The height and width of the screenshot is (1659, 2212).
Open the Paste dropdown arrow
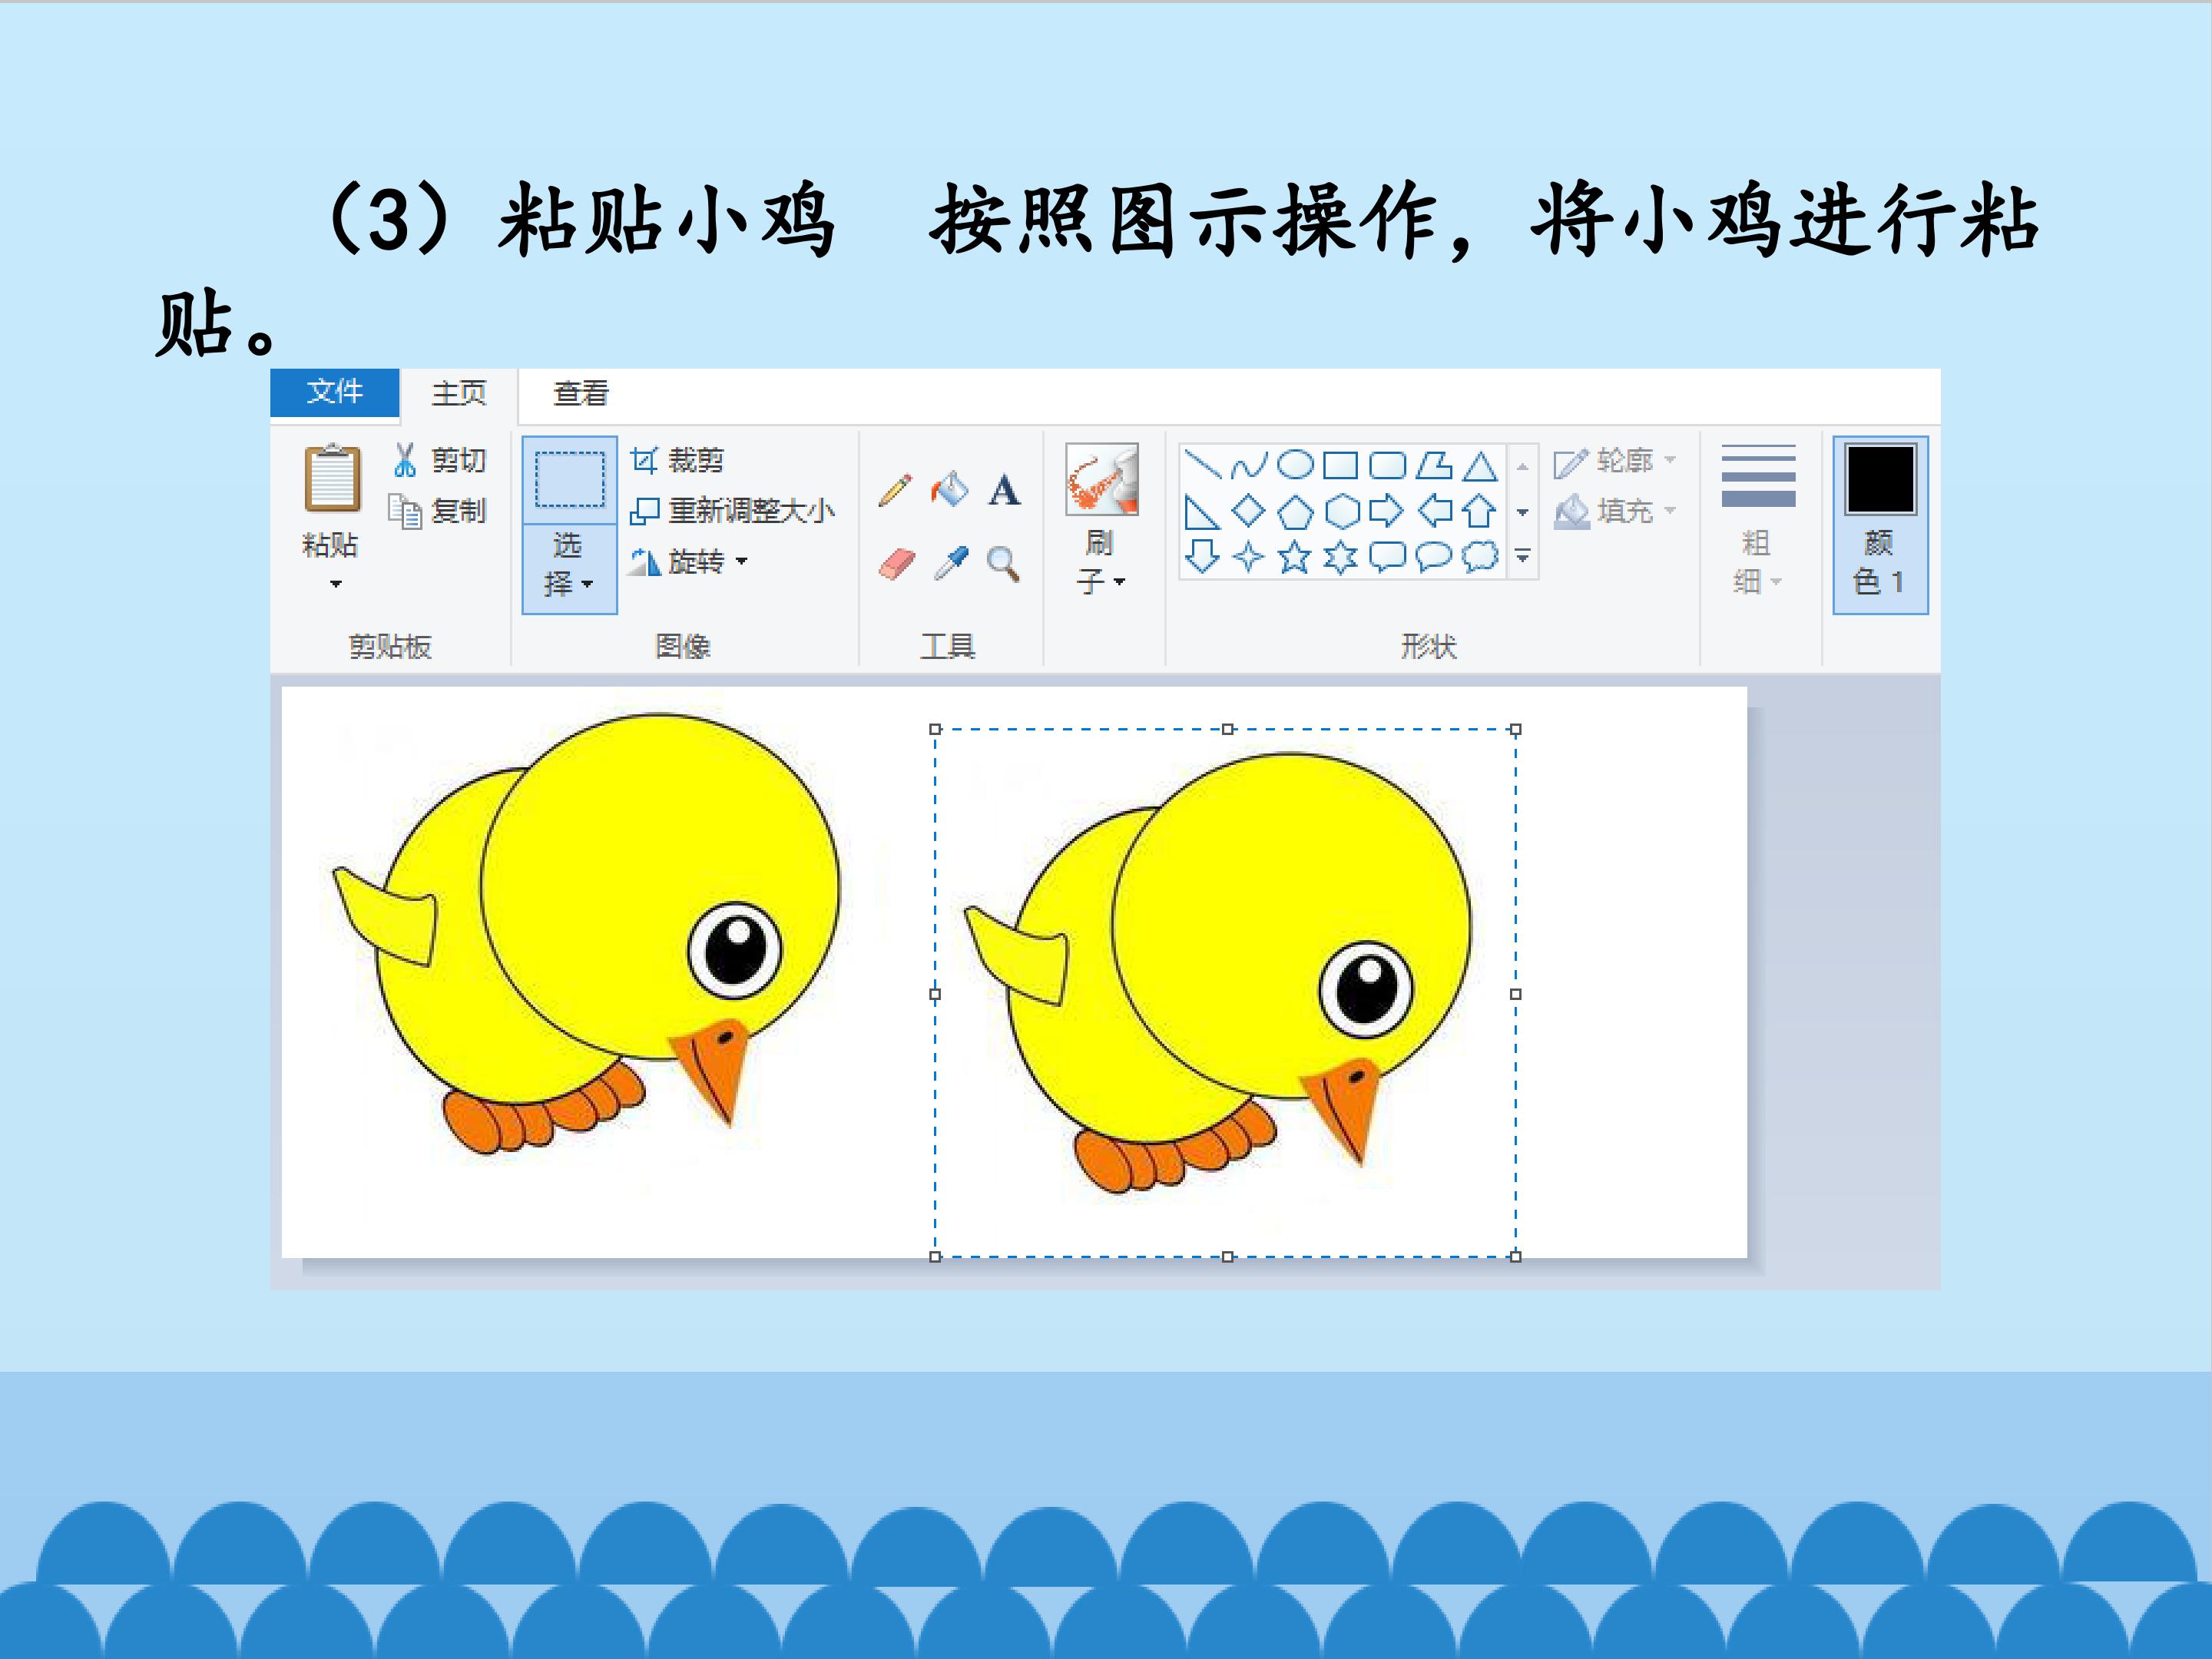(x=335, y=583)
